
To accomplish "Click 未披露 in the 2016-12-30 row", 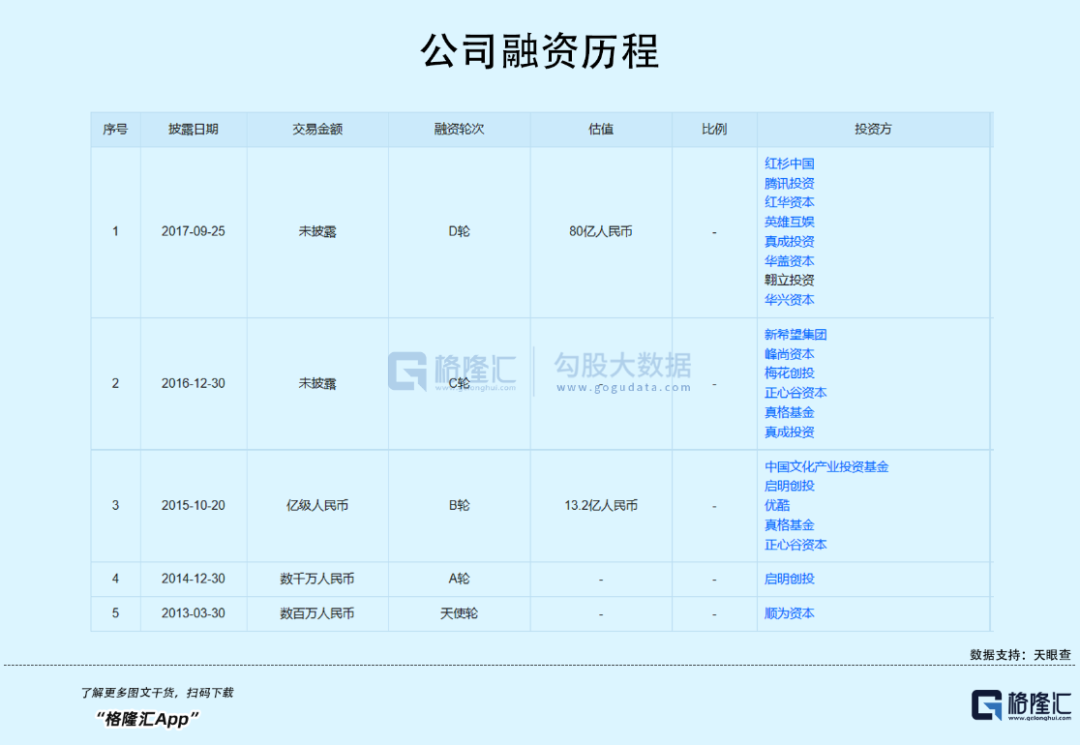I will [x=317, y=384].
